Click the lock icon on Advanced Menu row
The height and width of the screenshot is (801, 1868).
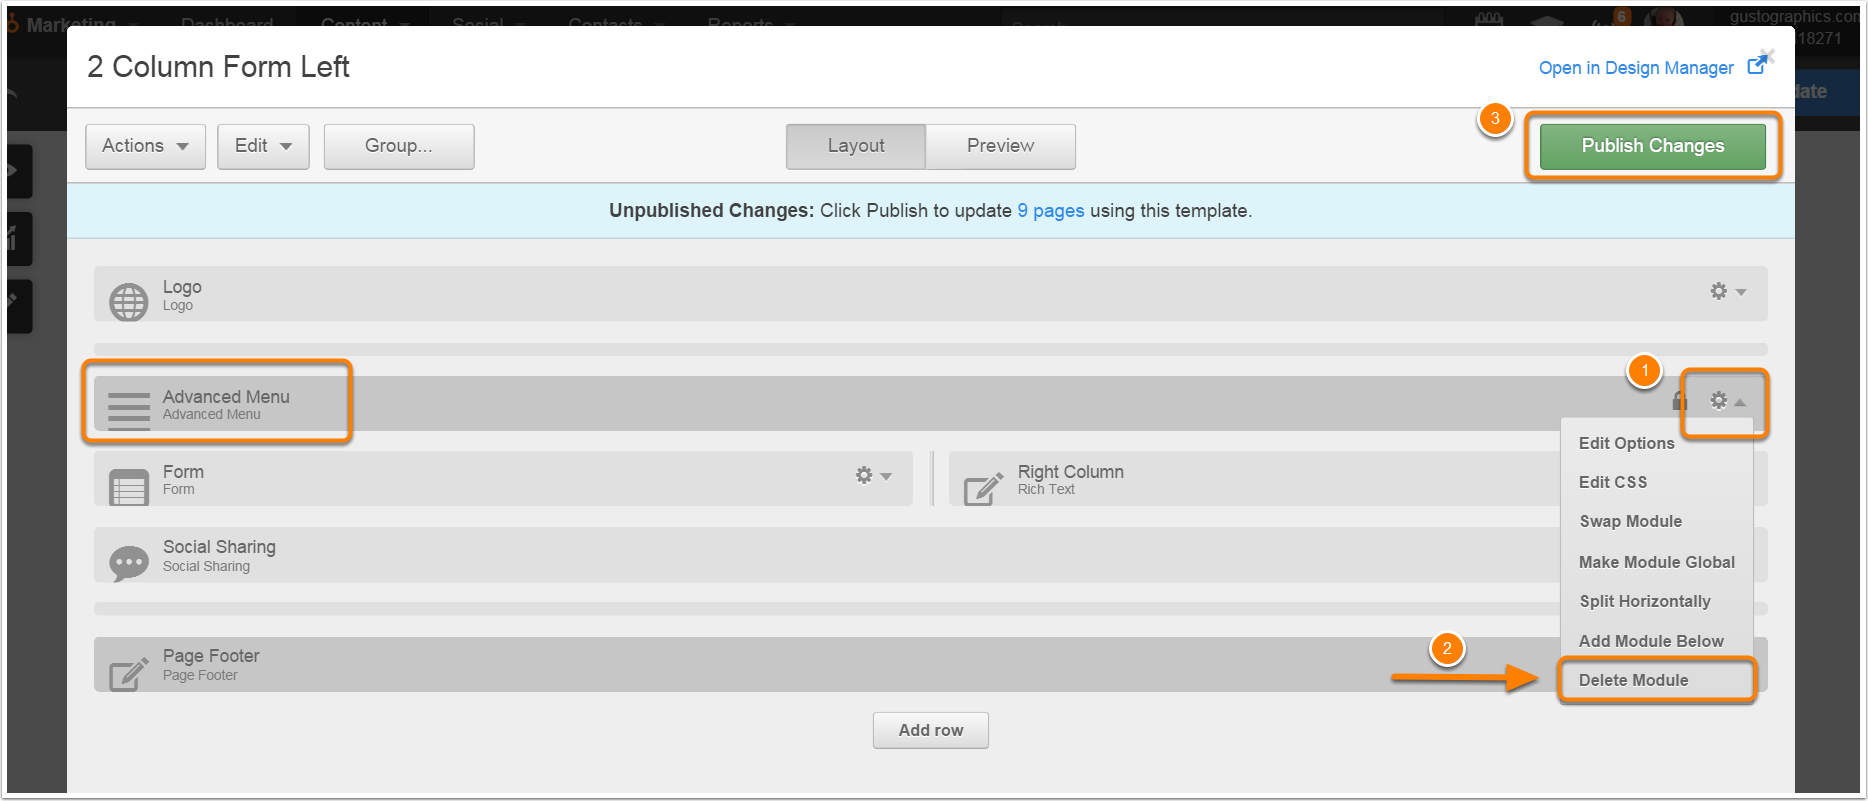[1680, 401]
